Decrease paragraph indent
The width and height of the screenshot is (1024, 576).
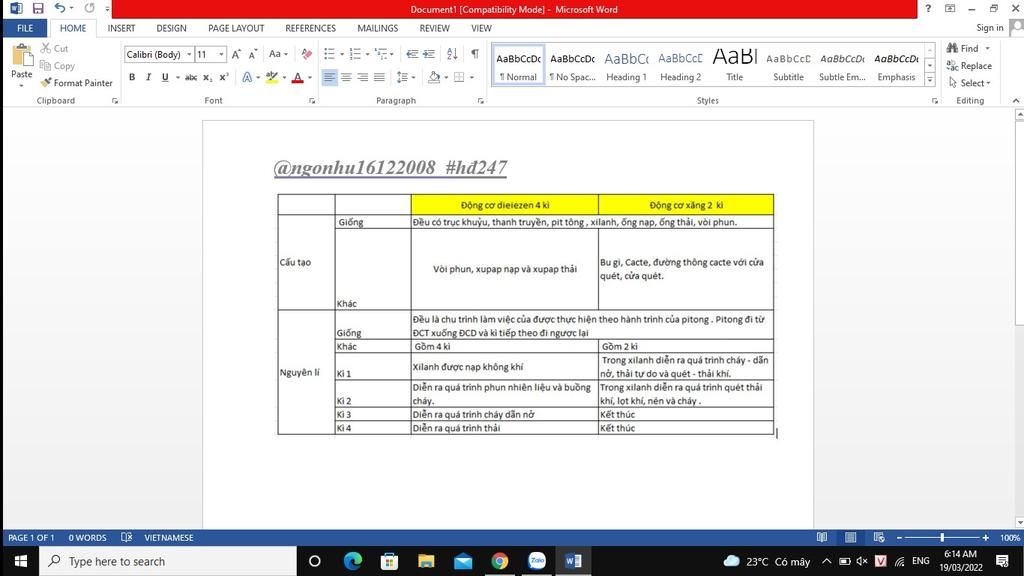coord(412,54)
